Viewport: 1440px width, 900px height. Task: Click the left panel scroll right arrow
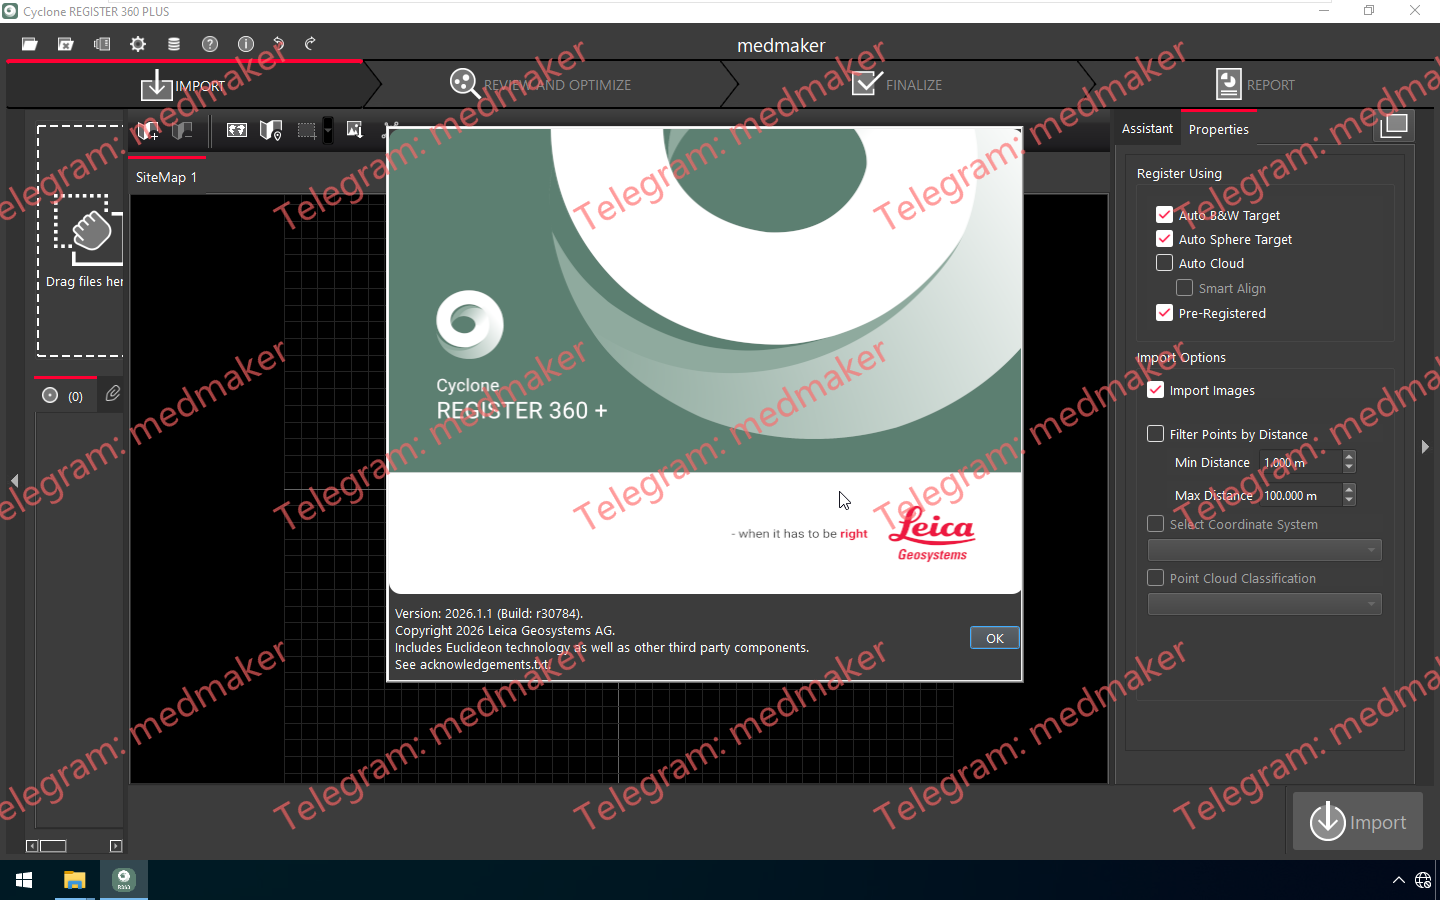click(x=116, y=846)
